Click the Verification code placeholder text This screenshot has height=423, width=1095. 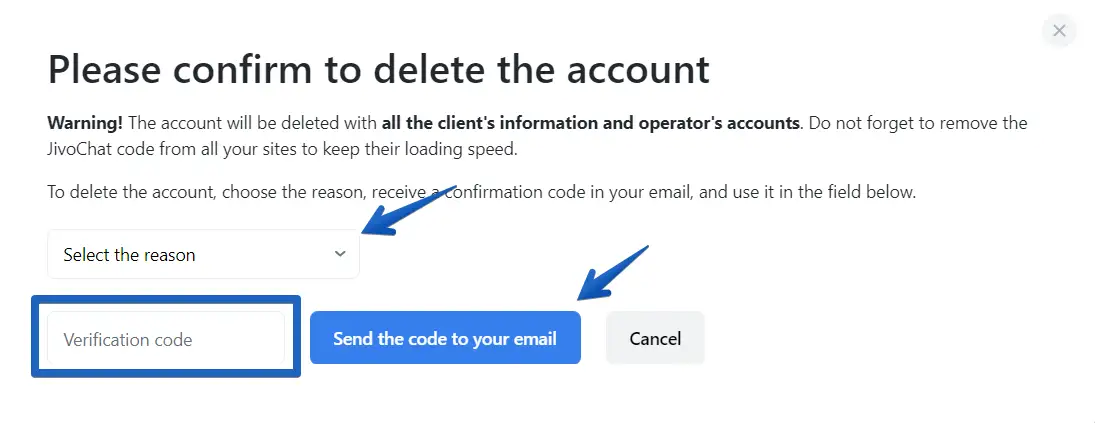coord(128,339)
